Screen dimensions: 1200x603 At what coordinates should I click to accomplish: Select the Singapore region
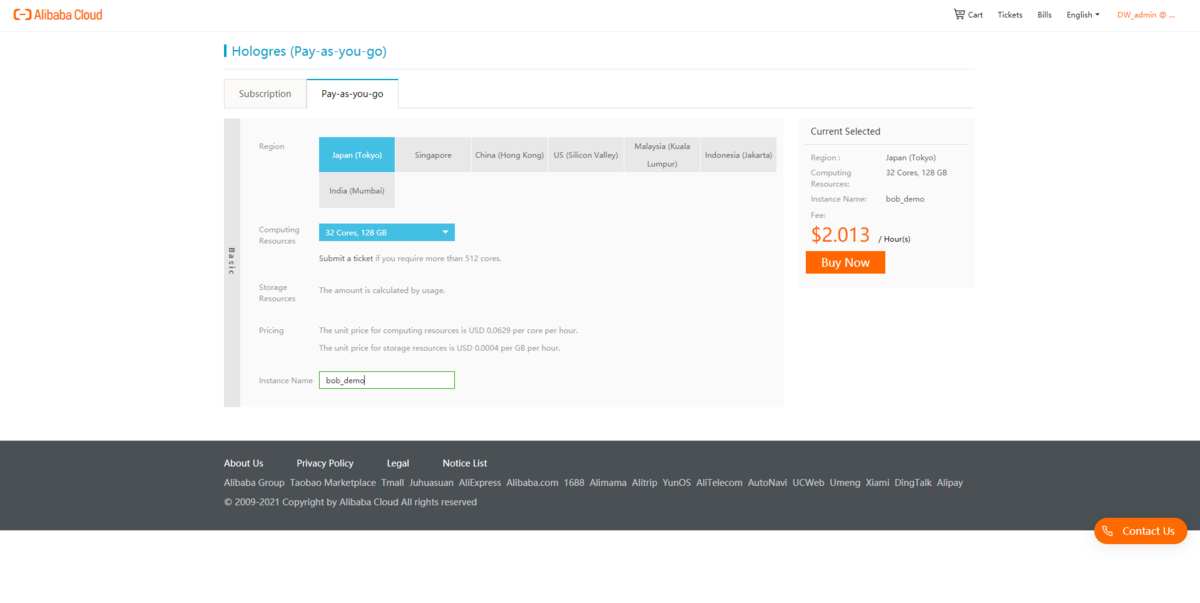pyautogui.click(x=433, y=155)
